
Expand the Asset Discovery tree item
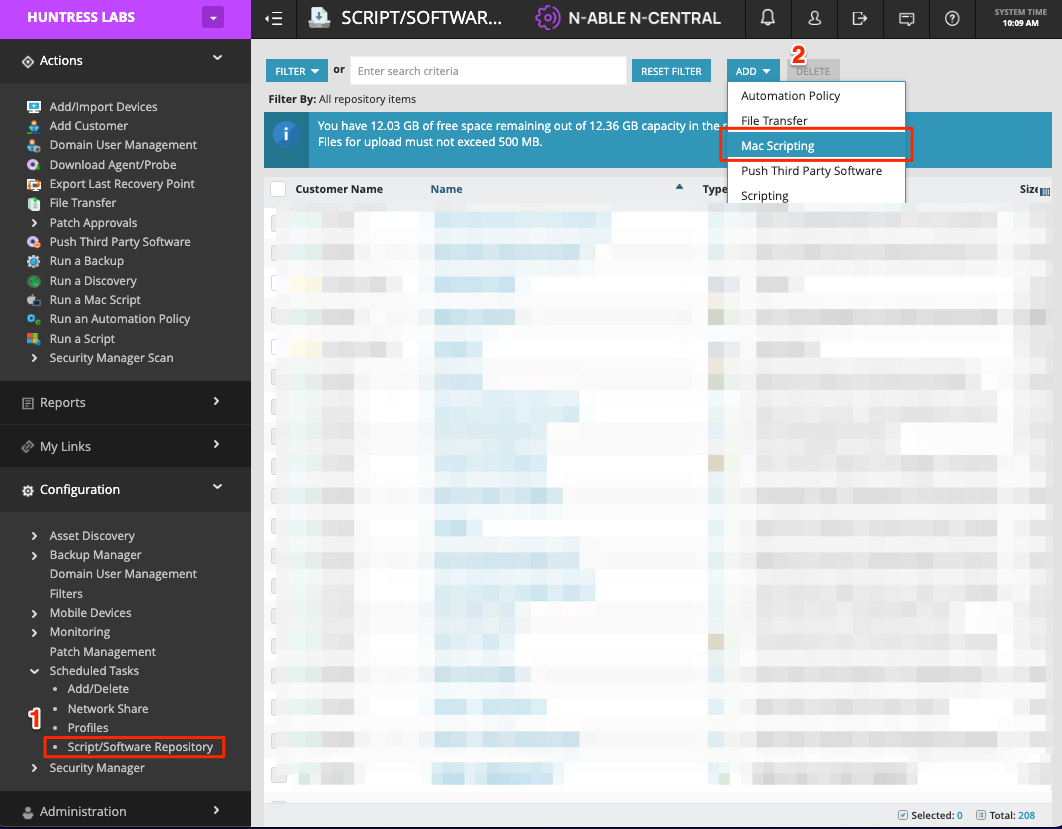(x=34, y=536)
